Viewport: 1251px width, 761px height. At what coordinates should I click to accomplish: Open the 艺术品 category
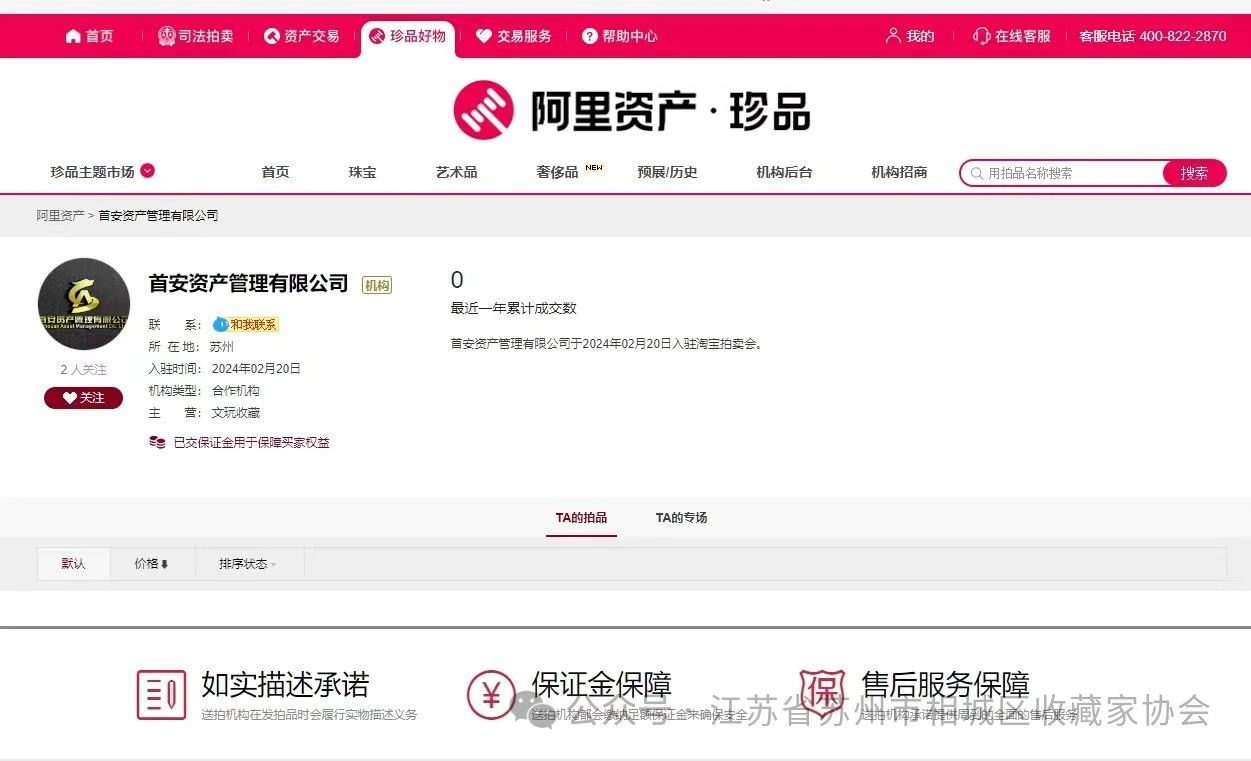coord(456,172)
